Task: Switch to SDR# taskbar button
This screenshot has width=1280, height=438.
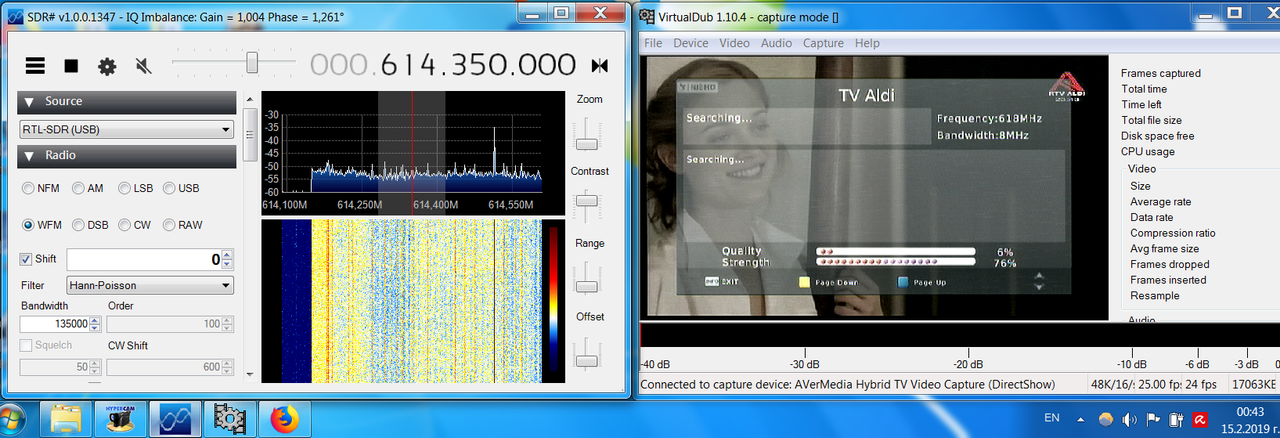Action: [176, 418]
